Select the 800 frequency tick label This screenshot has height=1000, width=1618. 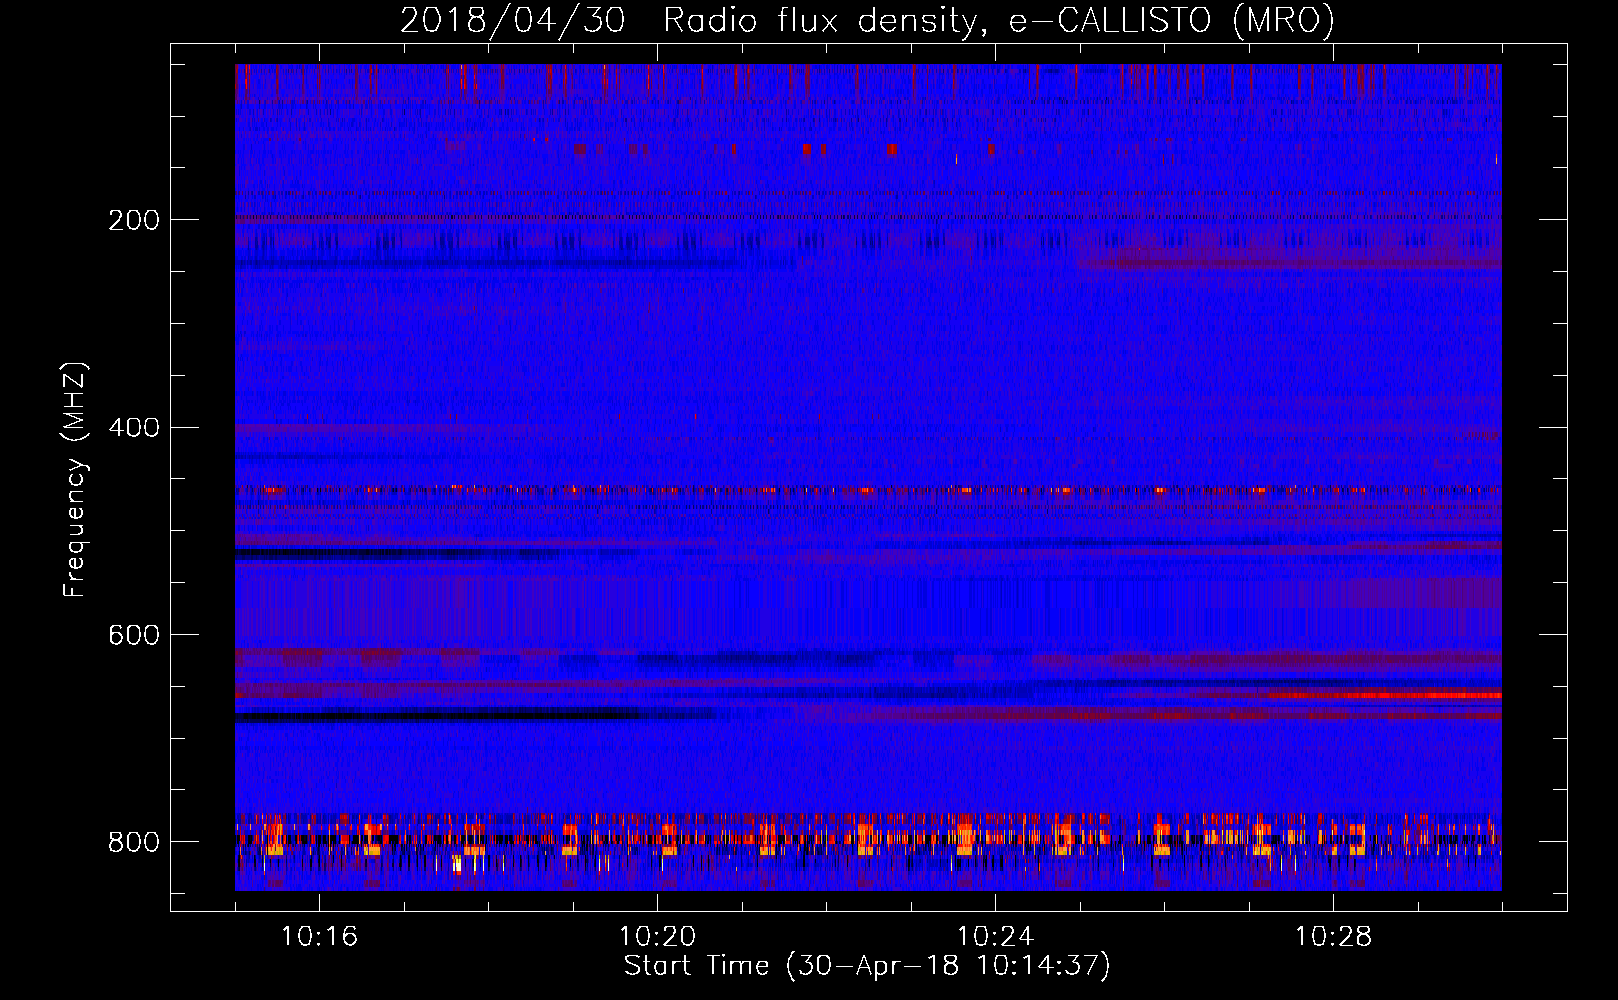pos(134,842)
